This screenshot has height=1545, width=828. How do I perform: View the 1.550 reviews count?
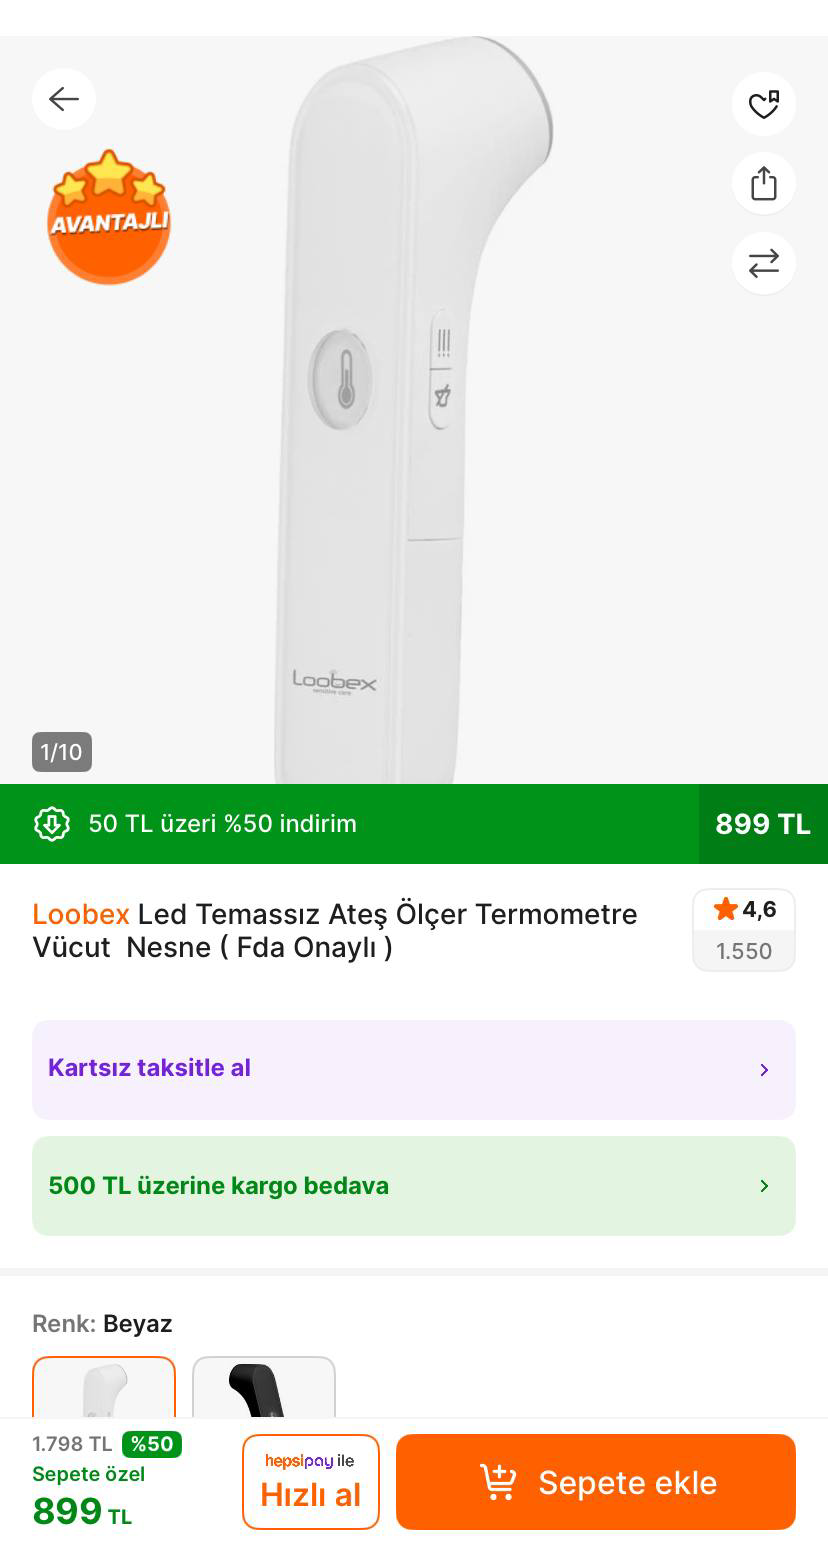[x=744, y=951]
